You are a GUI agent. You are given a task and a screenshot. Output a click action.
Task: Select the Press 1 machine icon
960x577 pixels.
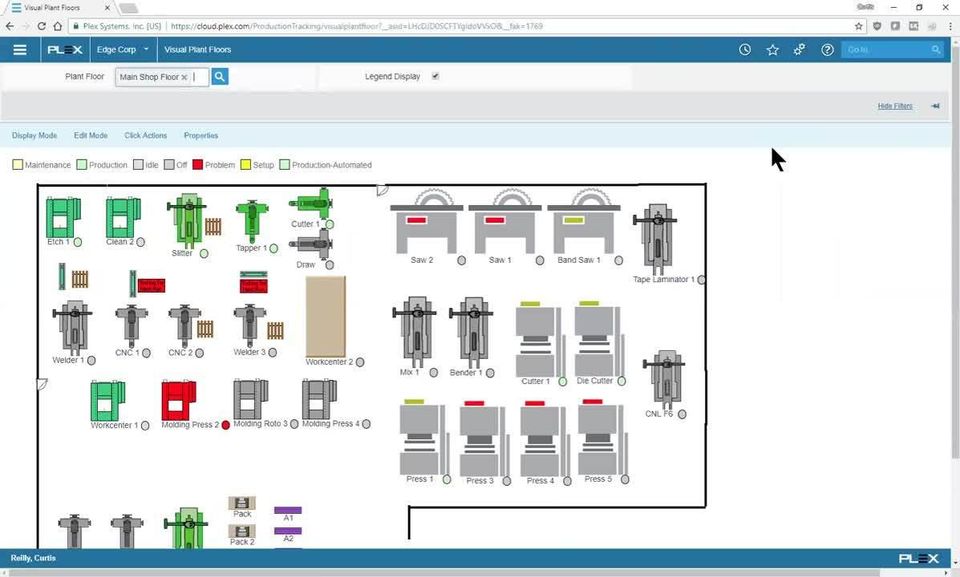click(x=424, y=437)
